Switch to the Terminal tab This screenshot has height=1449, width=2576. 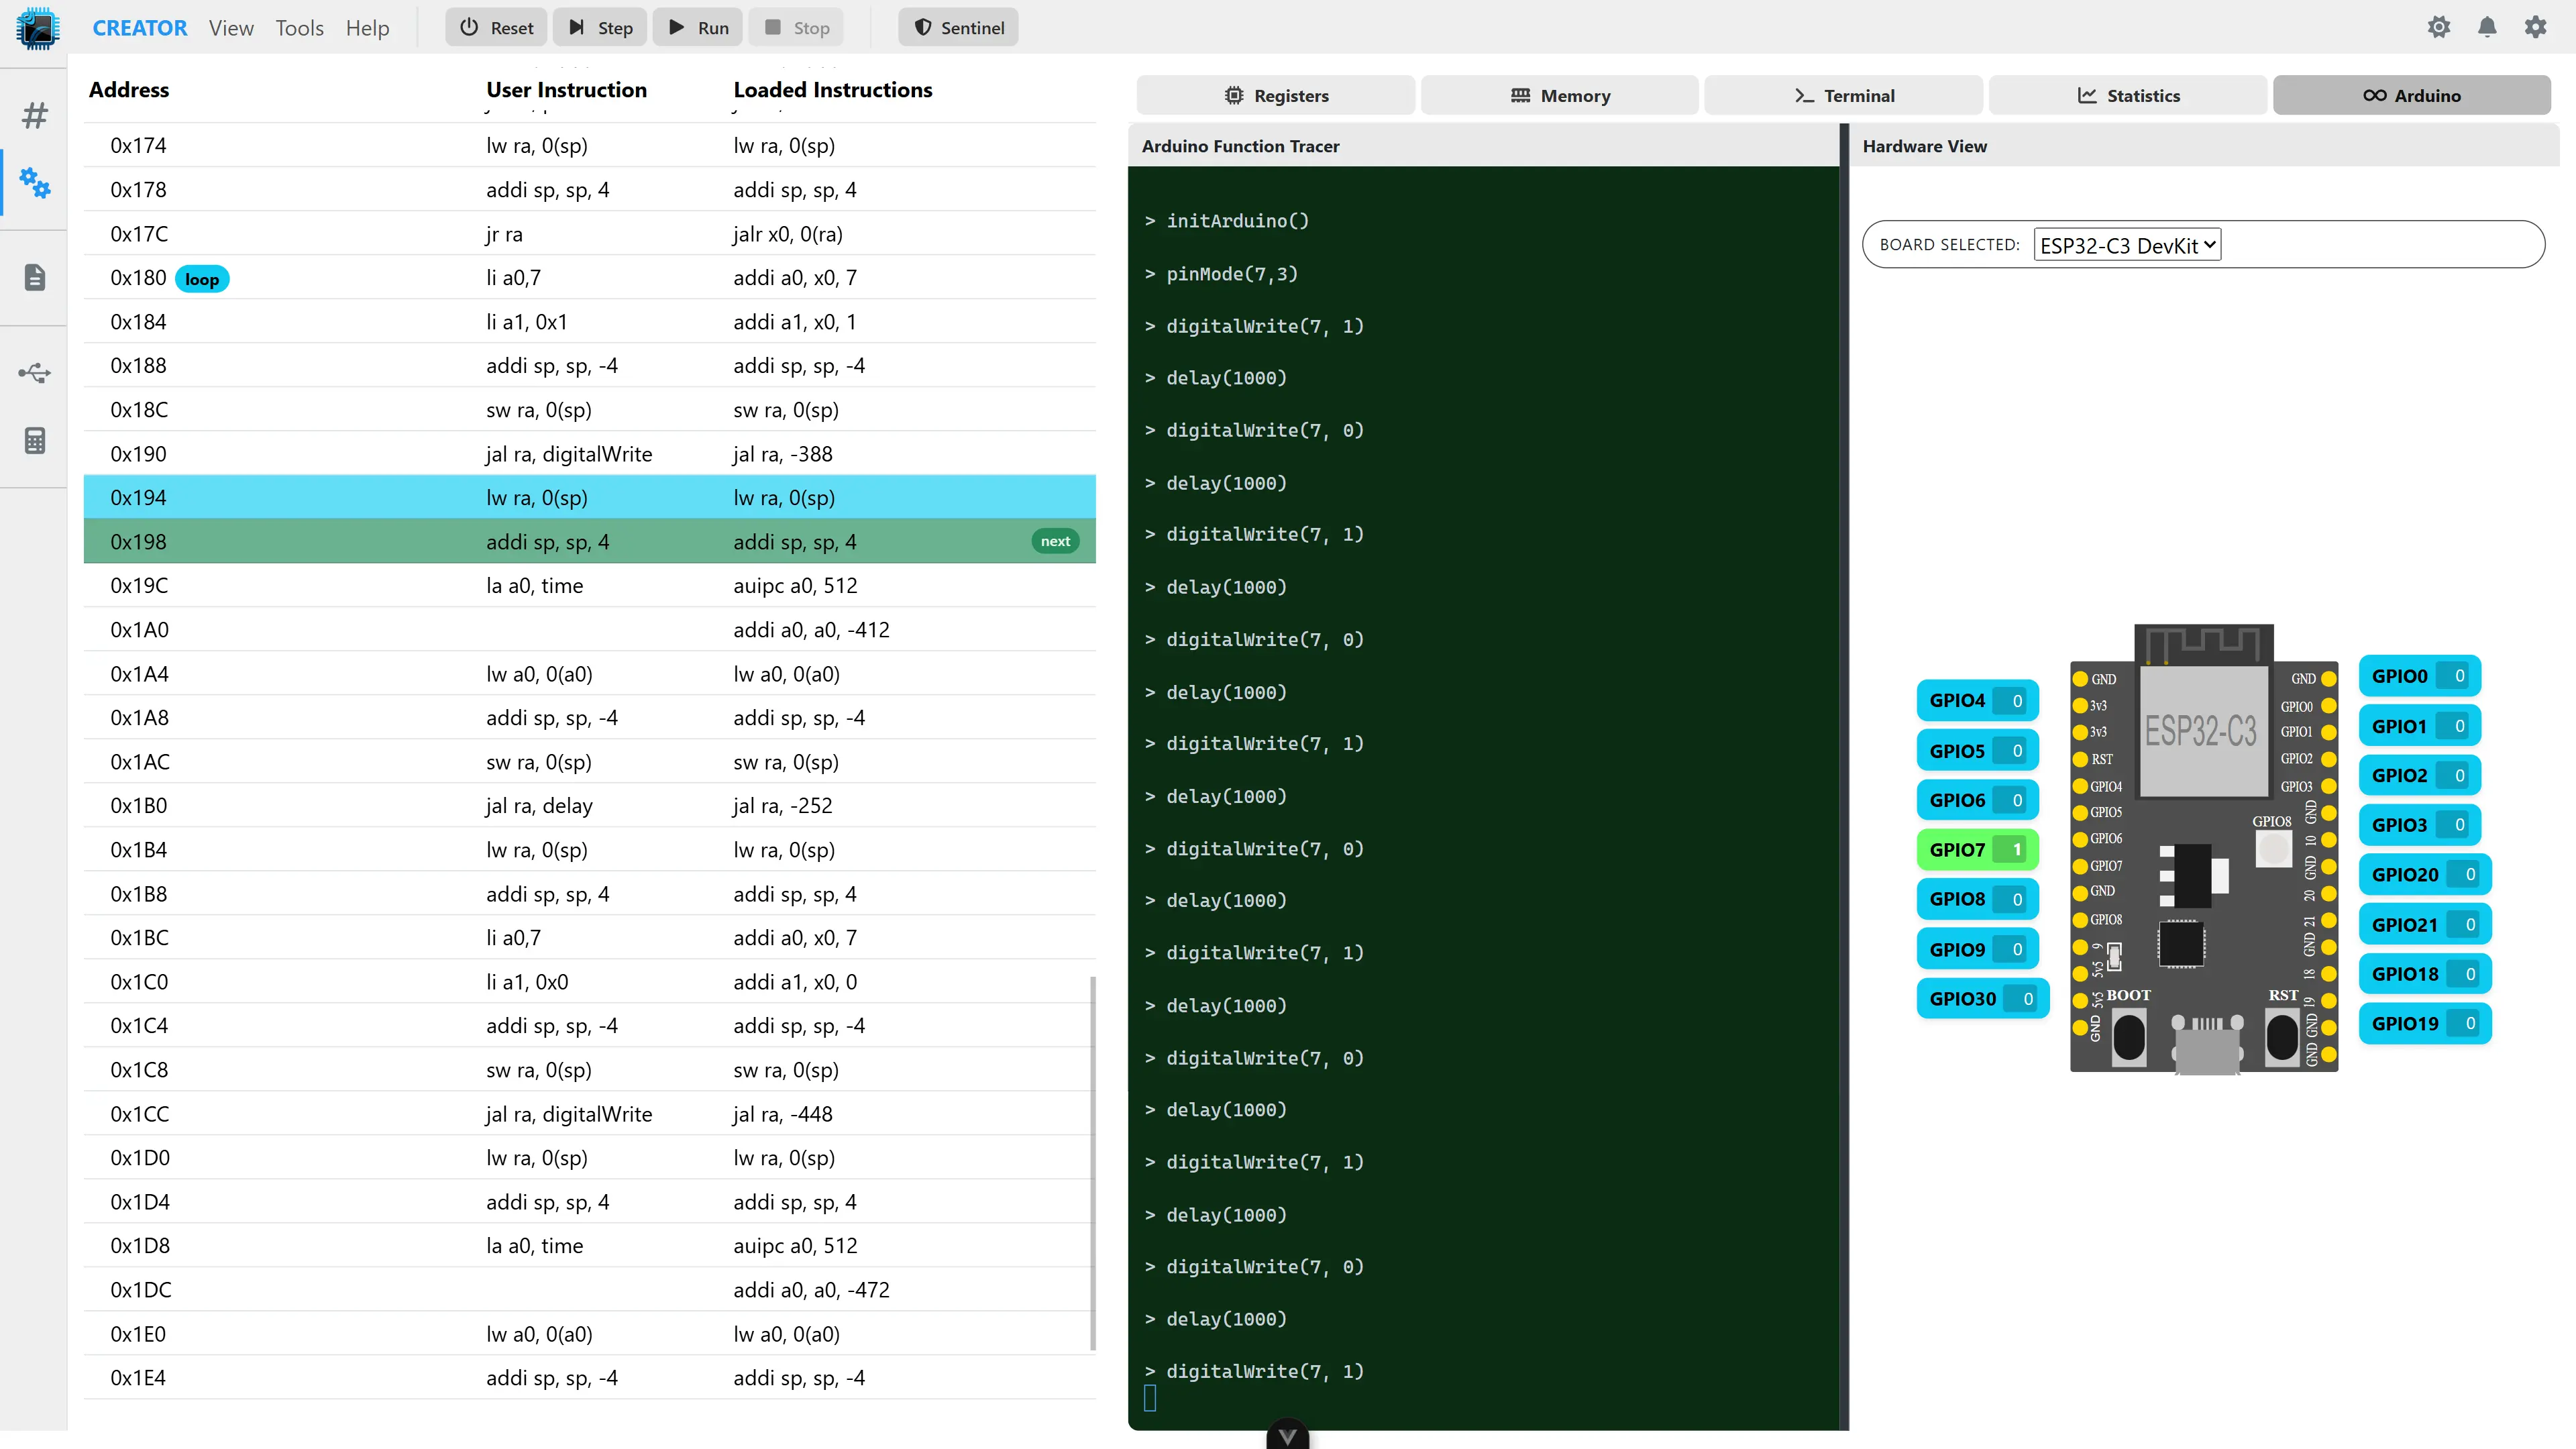[1844, 95]
